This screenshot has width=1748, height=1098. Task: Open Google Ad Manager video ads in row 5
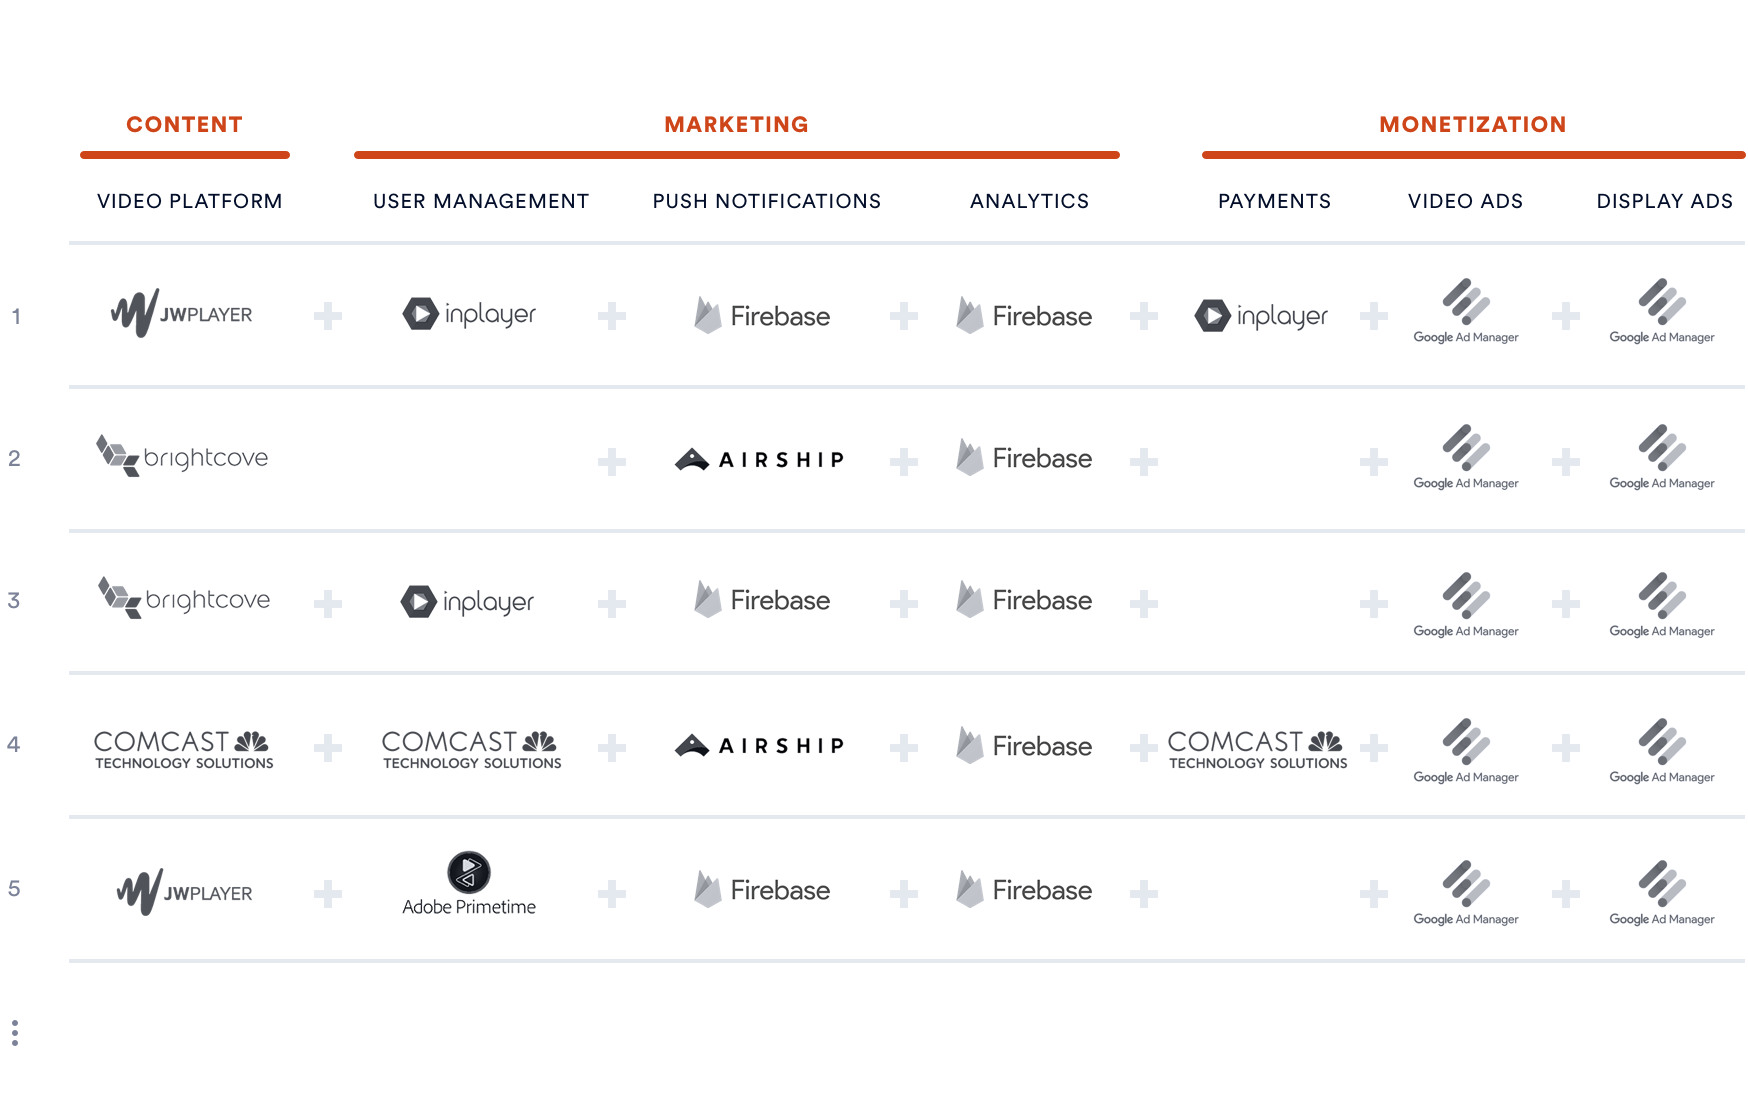click(1466, 893)
